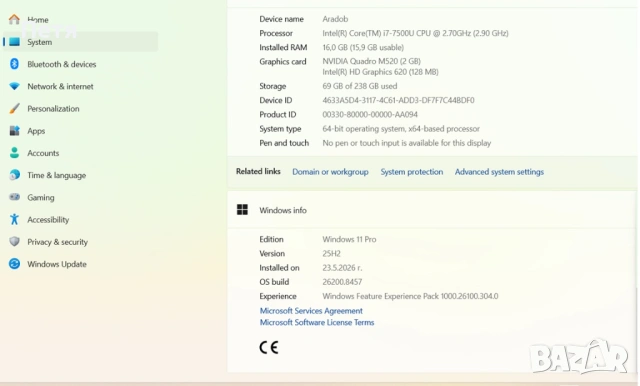The width and height of the screenshot is (640, 386).
Task: Click the Windows 11 Pro edition value
Action: coord(349,239)
